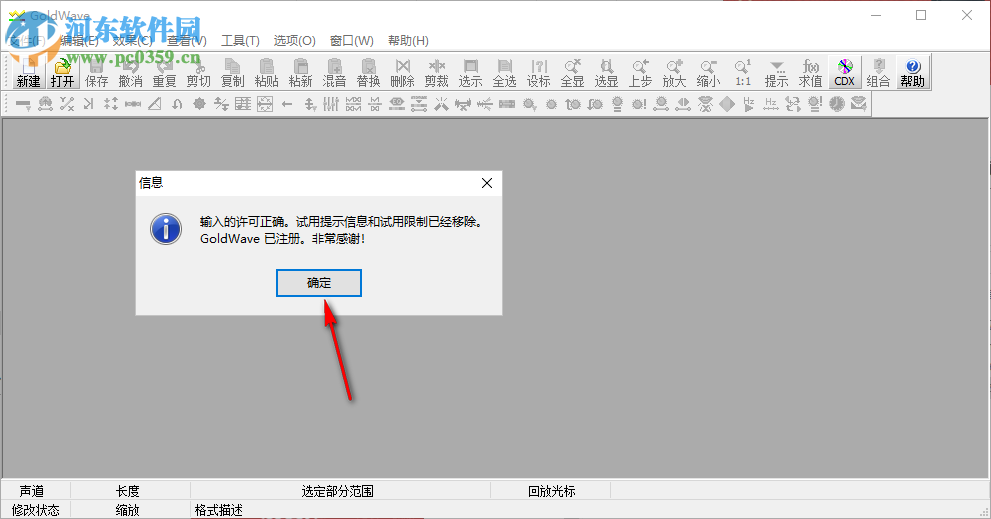This screenshot has height=519, width=991.
Task: Click the Hz playback-rate effect icon
Action: point(749,104)
